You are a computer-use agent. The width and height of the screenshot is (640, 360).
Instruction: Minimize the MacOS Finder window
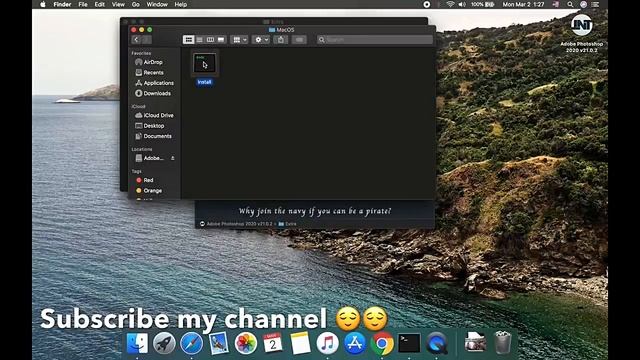(142, 30)
